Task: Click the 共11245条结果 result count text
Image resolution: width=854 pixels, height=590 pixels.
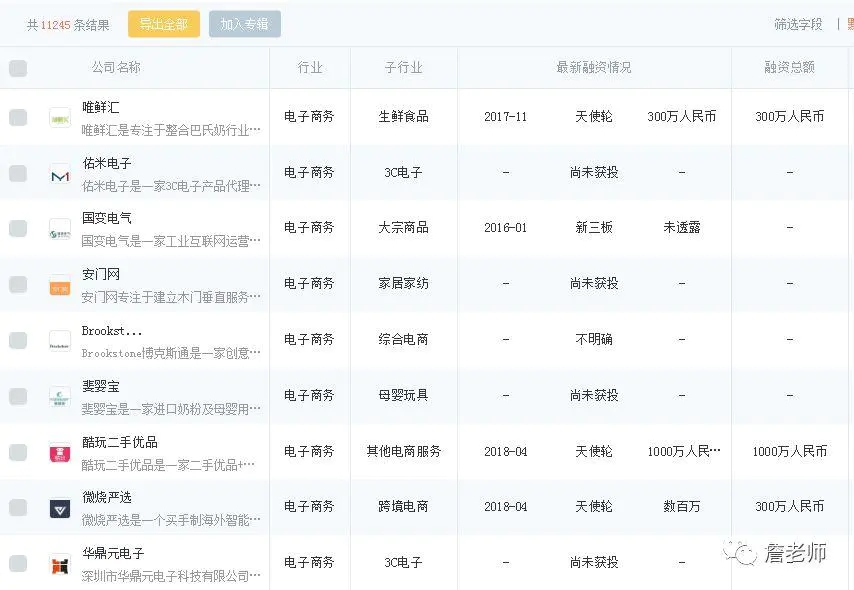Action: [69, 25]
